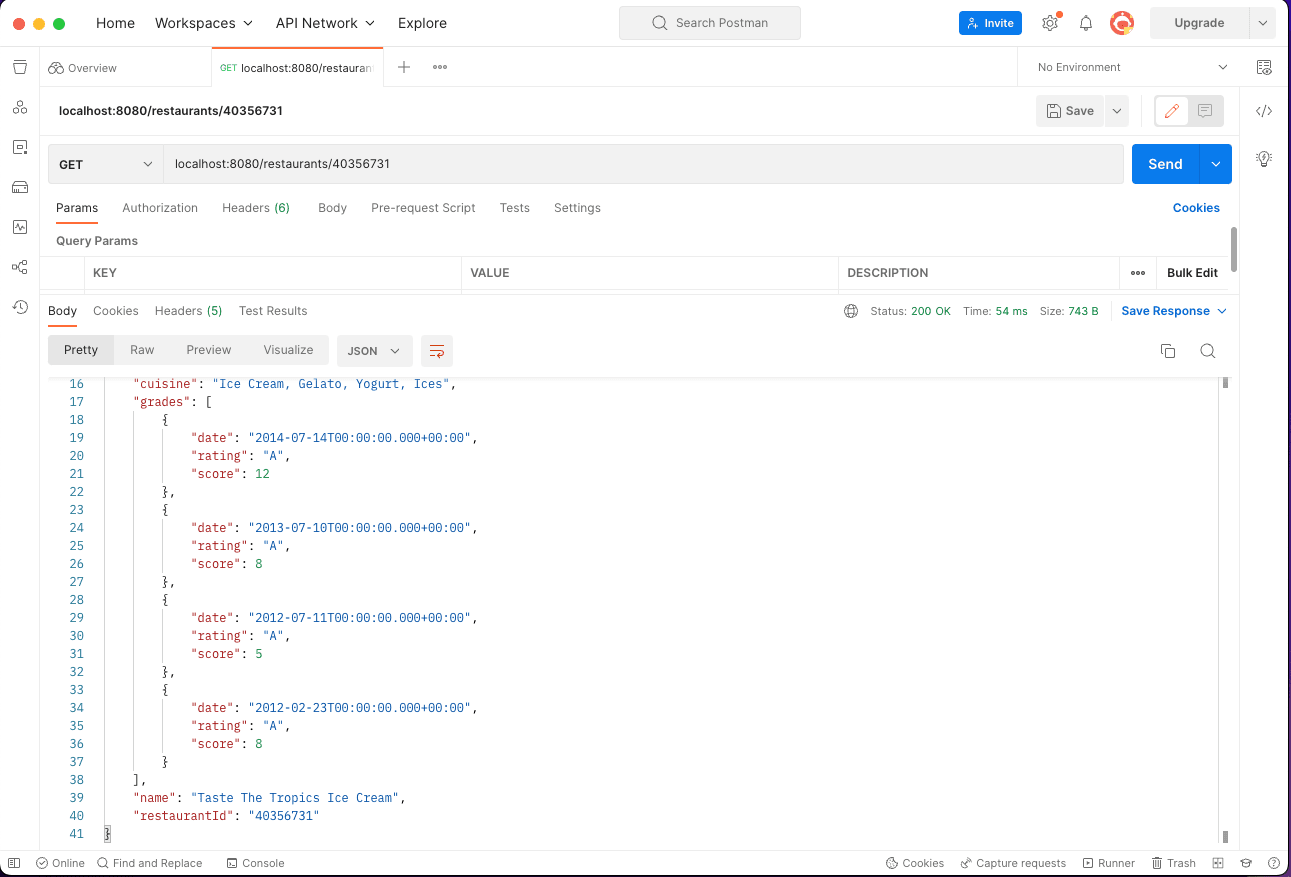1291x877 pixels.
Task: Copy the response body with copy icon
Action: (1167, 351)
